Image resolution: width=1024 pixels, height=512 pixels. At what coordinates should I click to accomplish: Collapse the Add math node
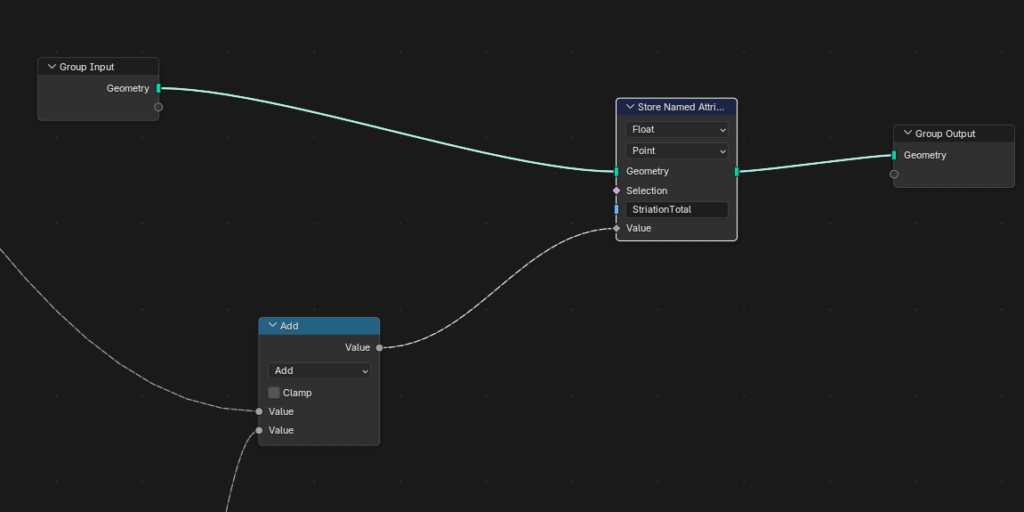pyautogui.click(x=273, y=325)
